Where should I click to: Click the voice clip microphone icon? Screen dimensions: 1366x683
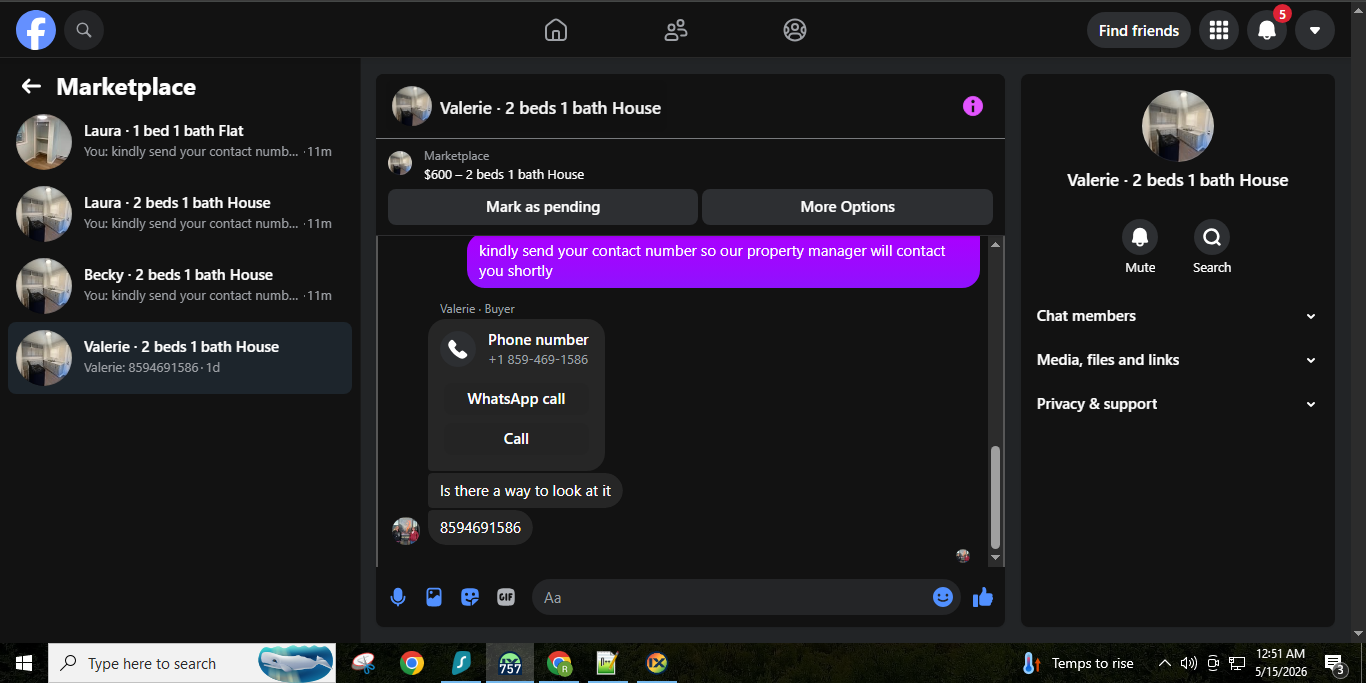pos(398,597)
